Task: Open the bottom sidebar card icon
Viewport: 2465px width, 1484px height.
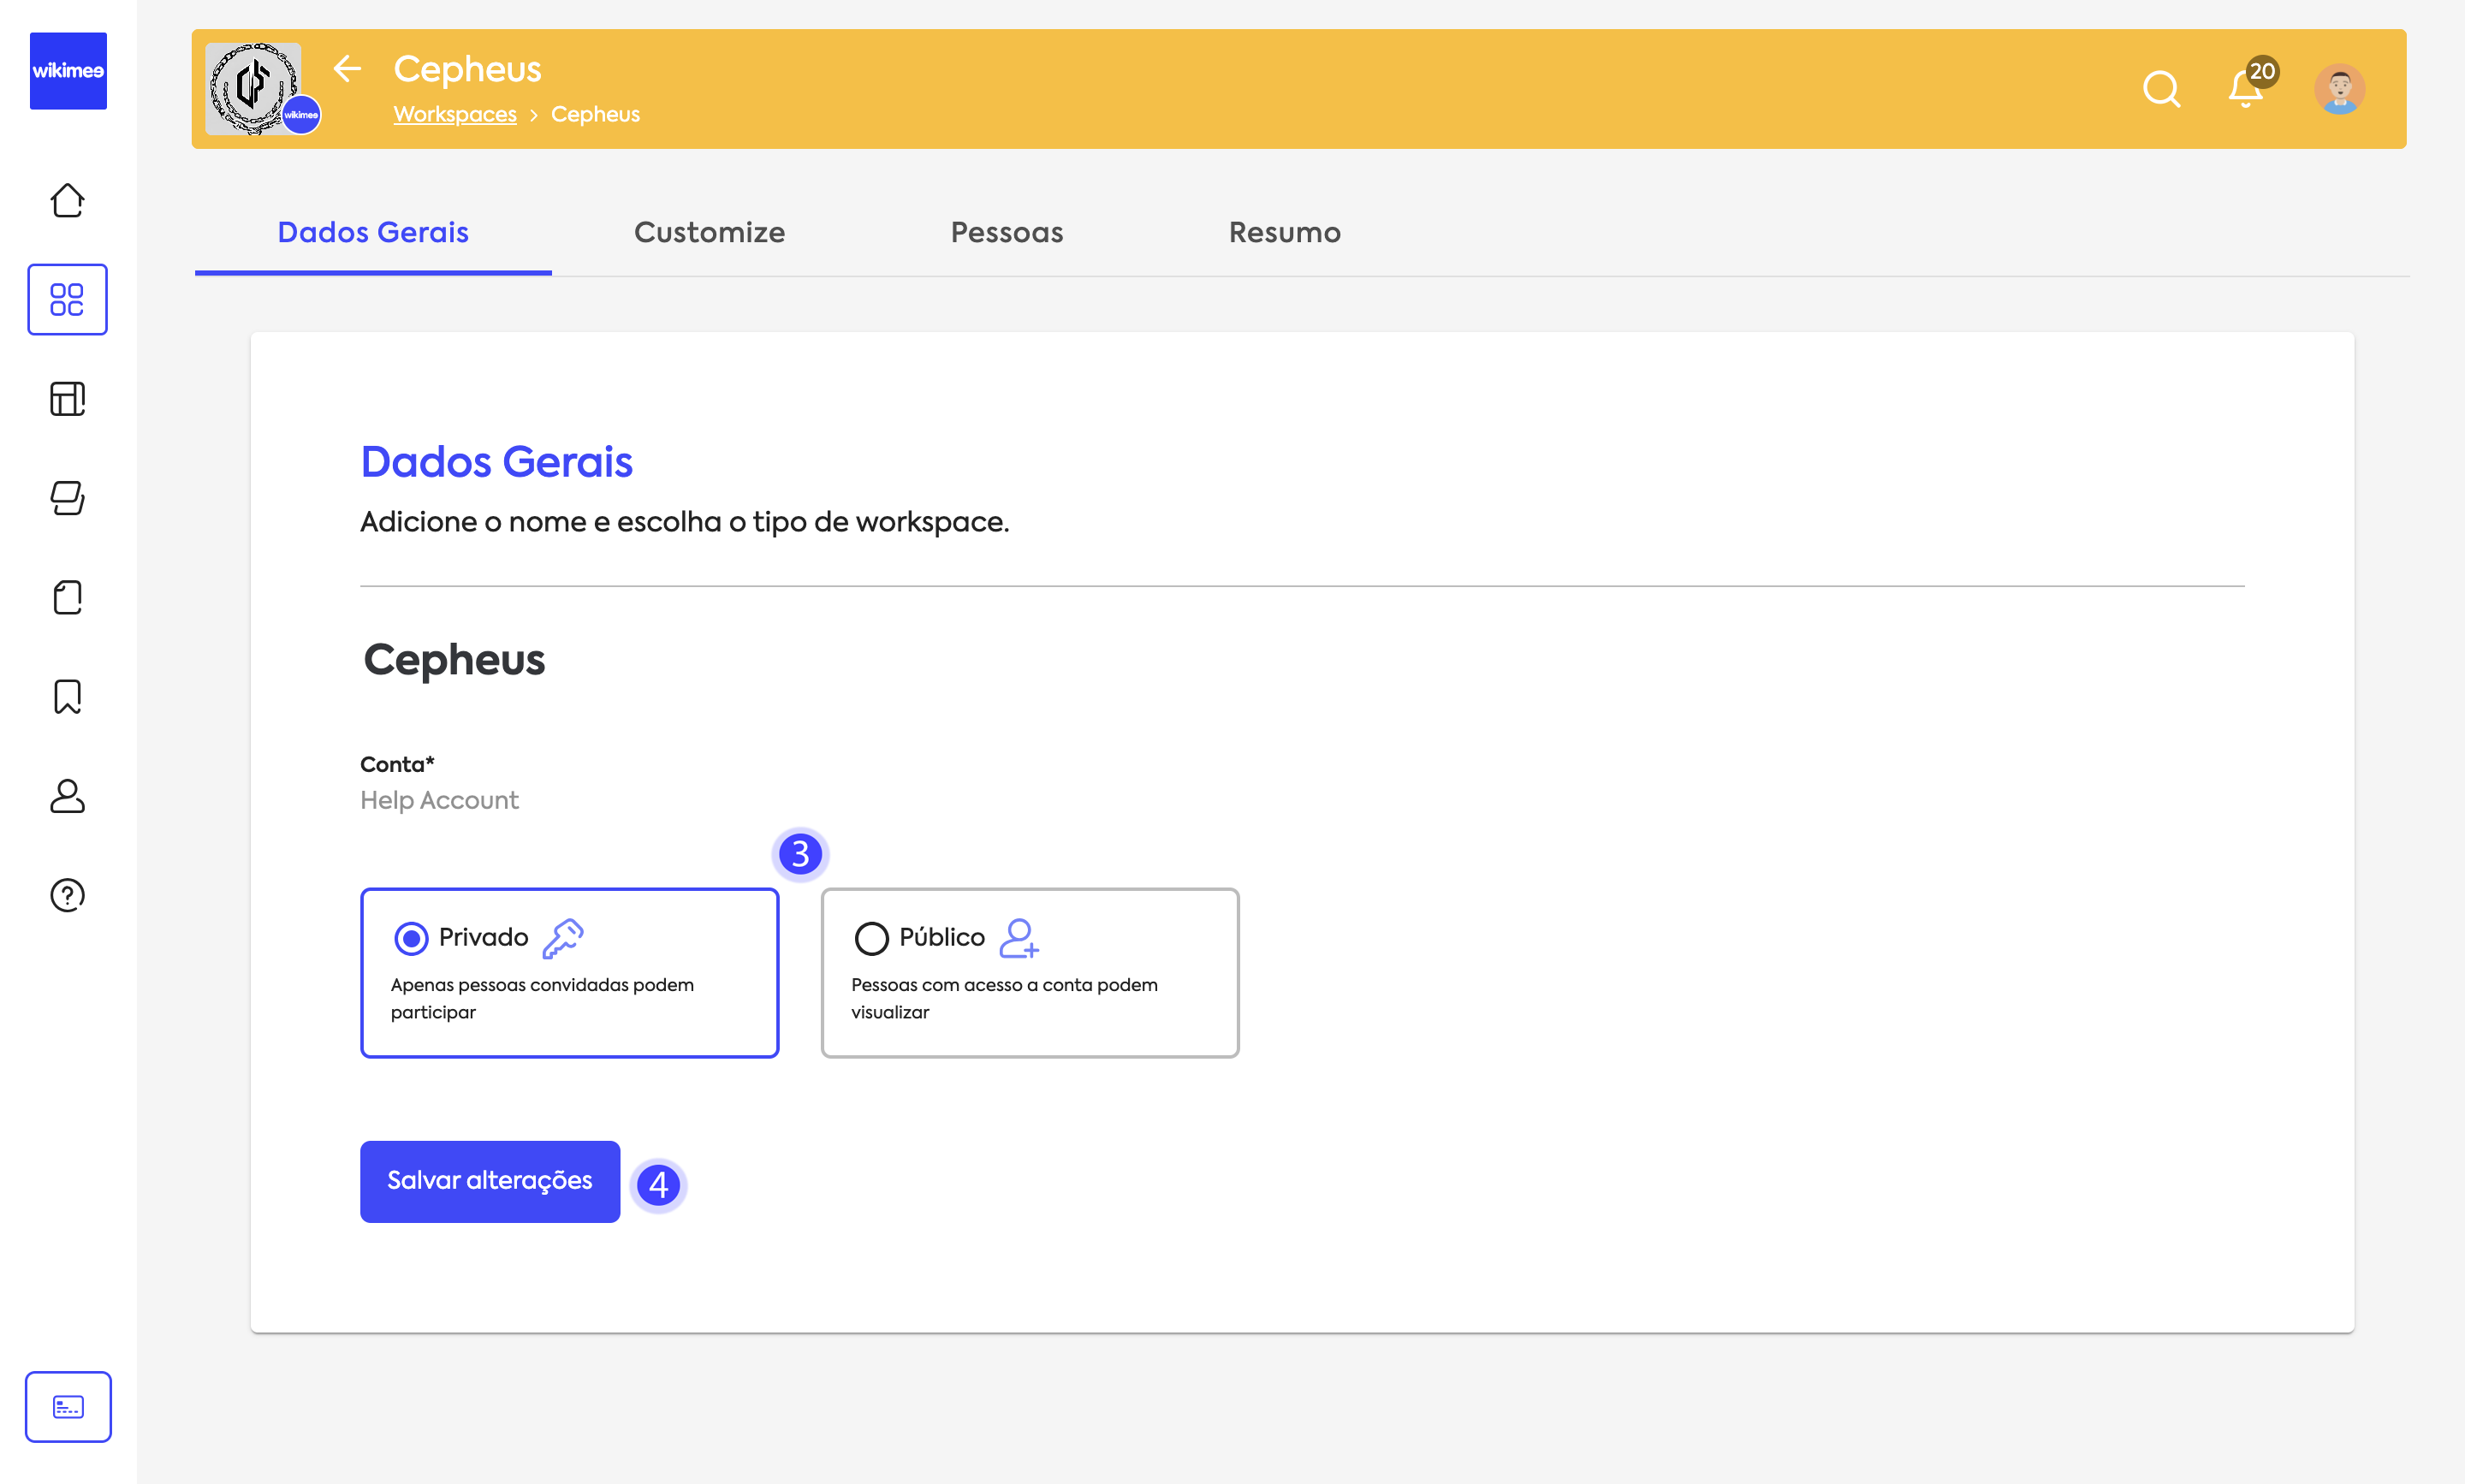Action: coord(67,1406)
